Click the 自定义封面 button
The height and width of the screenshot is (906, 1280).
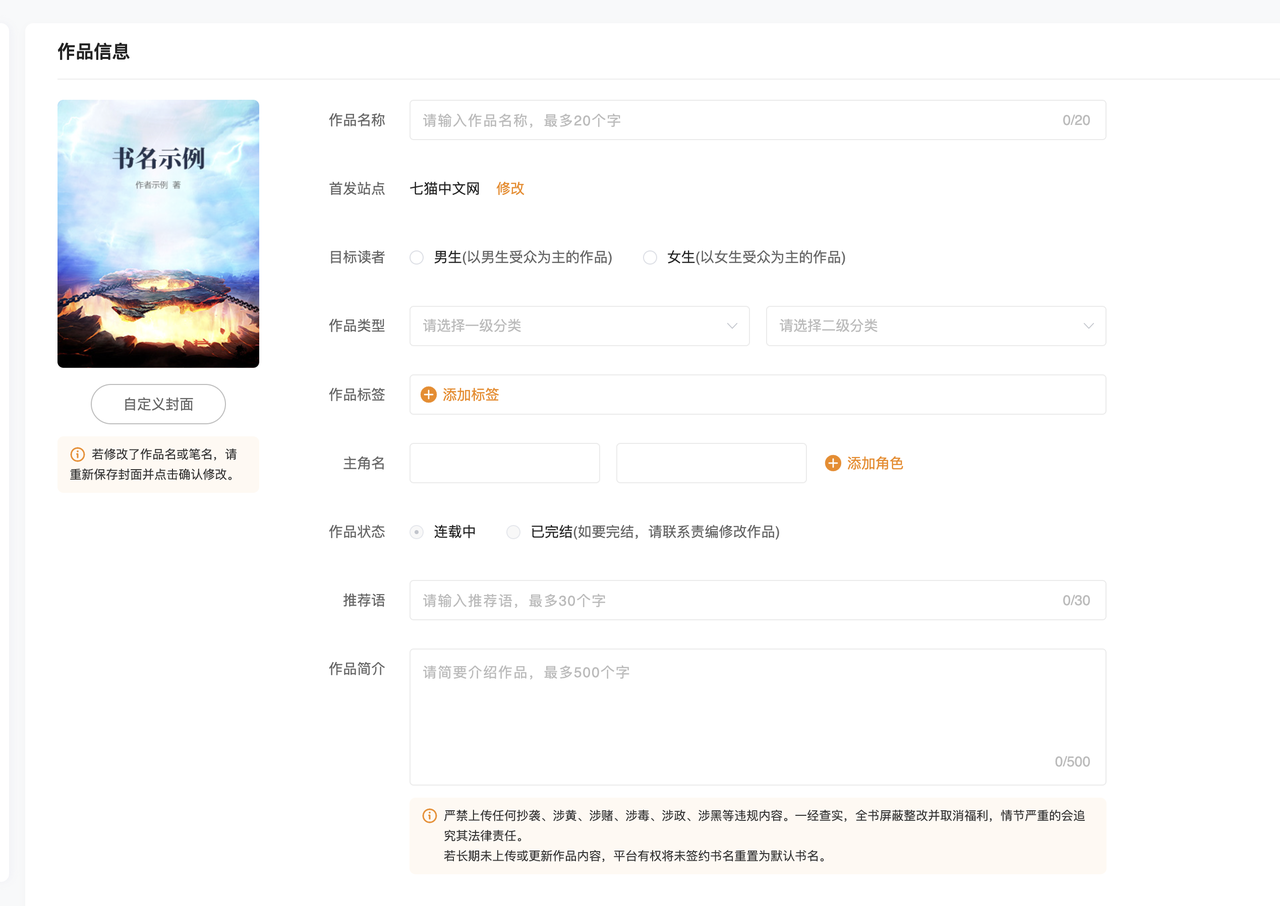(x=158, y=404)
